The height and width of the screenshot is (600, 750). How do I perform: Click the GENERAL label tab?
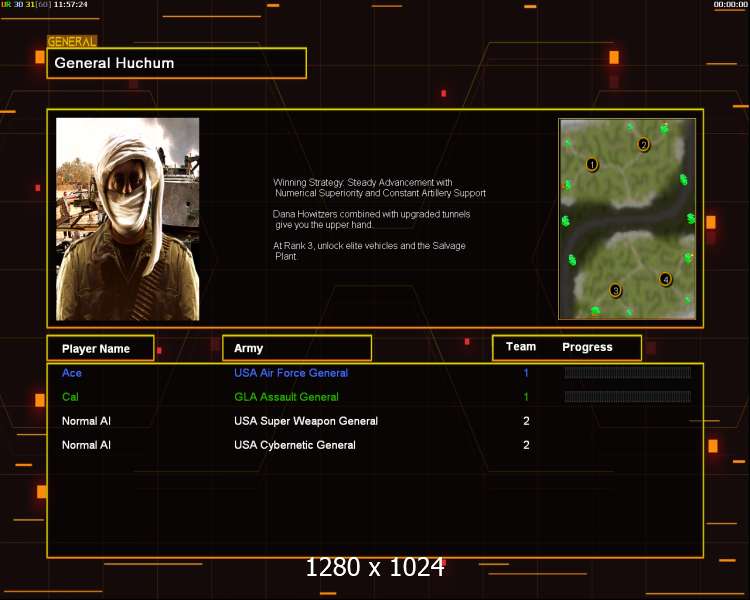(x=72, y=42)
